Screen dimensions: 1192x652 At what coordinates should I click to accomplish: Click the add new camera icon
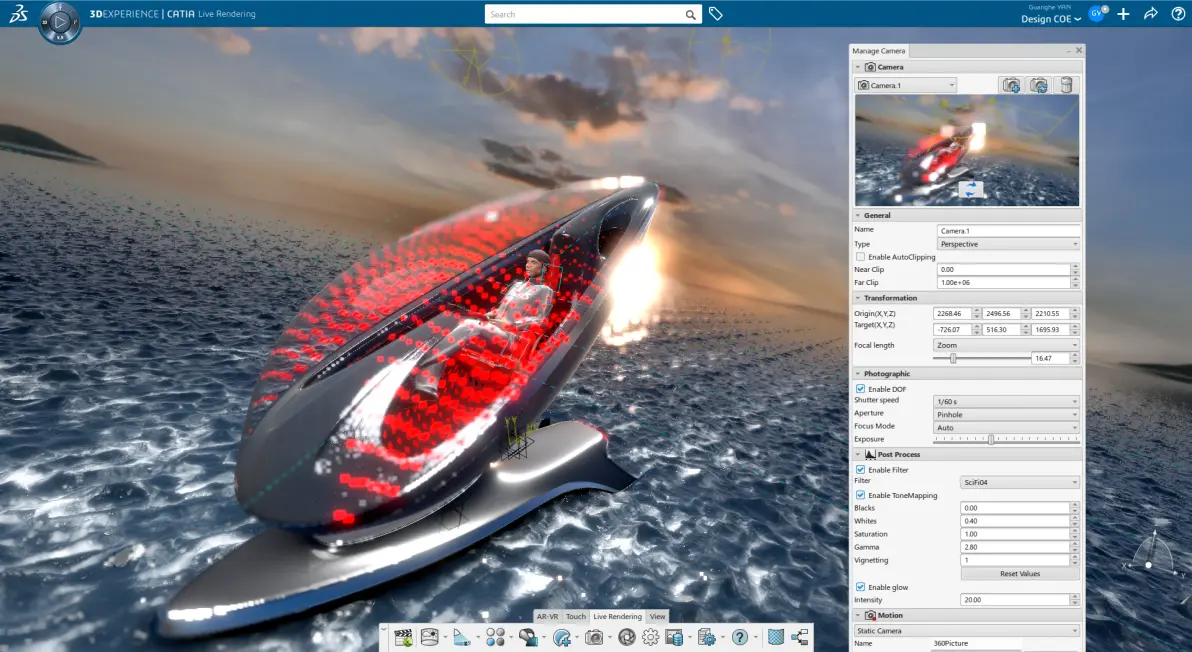pyautogui.click(x=1011, y=85)
